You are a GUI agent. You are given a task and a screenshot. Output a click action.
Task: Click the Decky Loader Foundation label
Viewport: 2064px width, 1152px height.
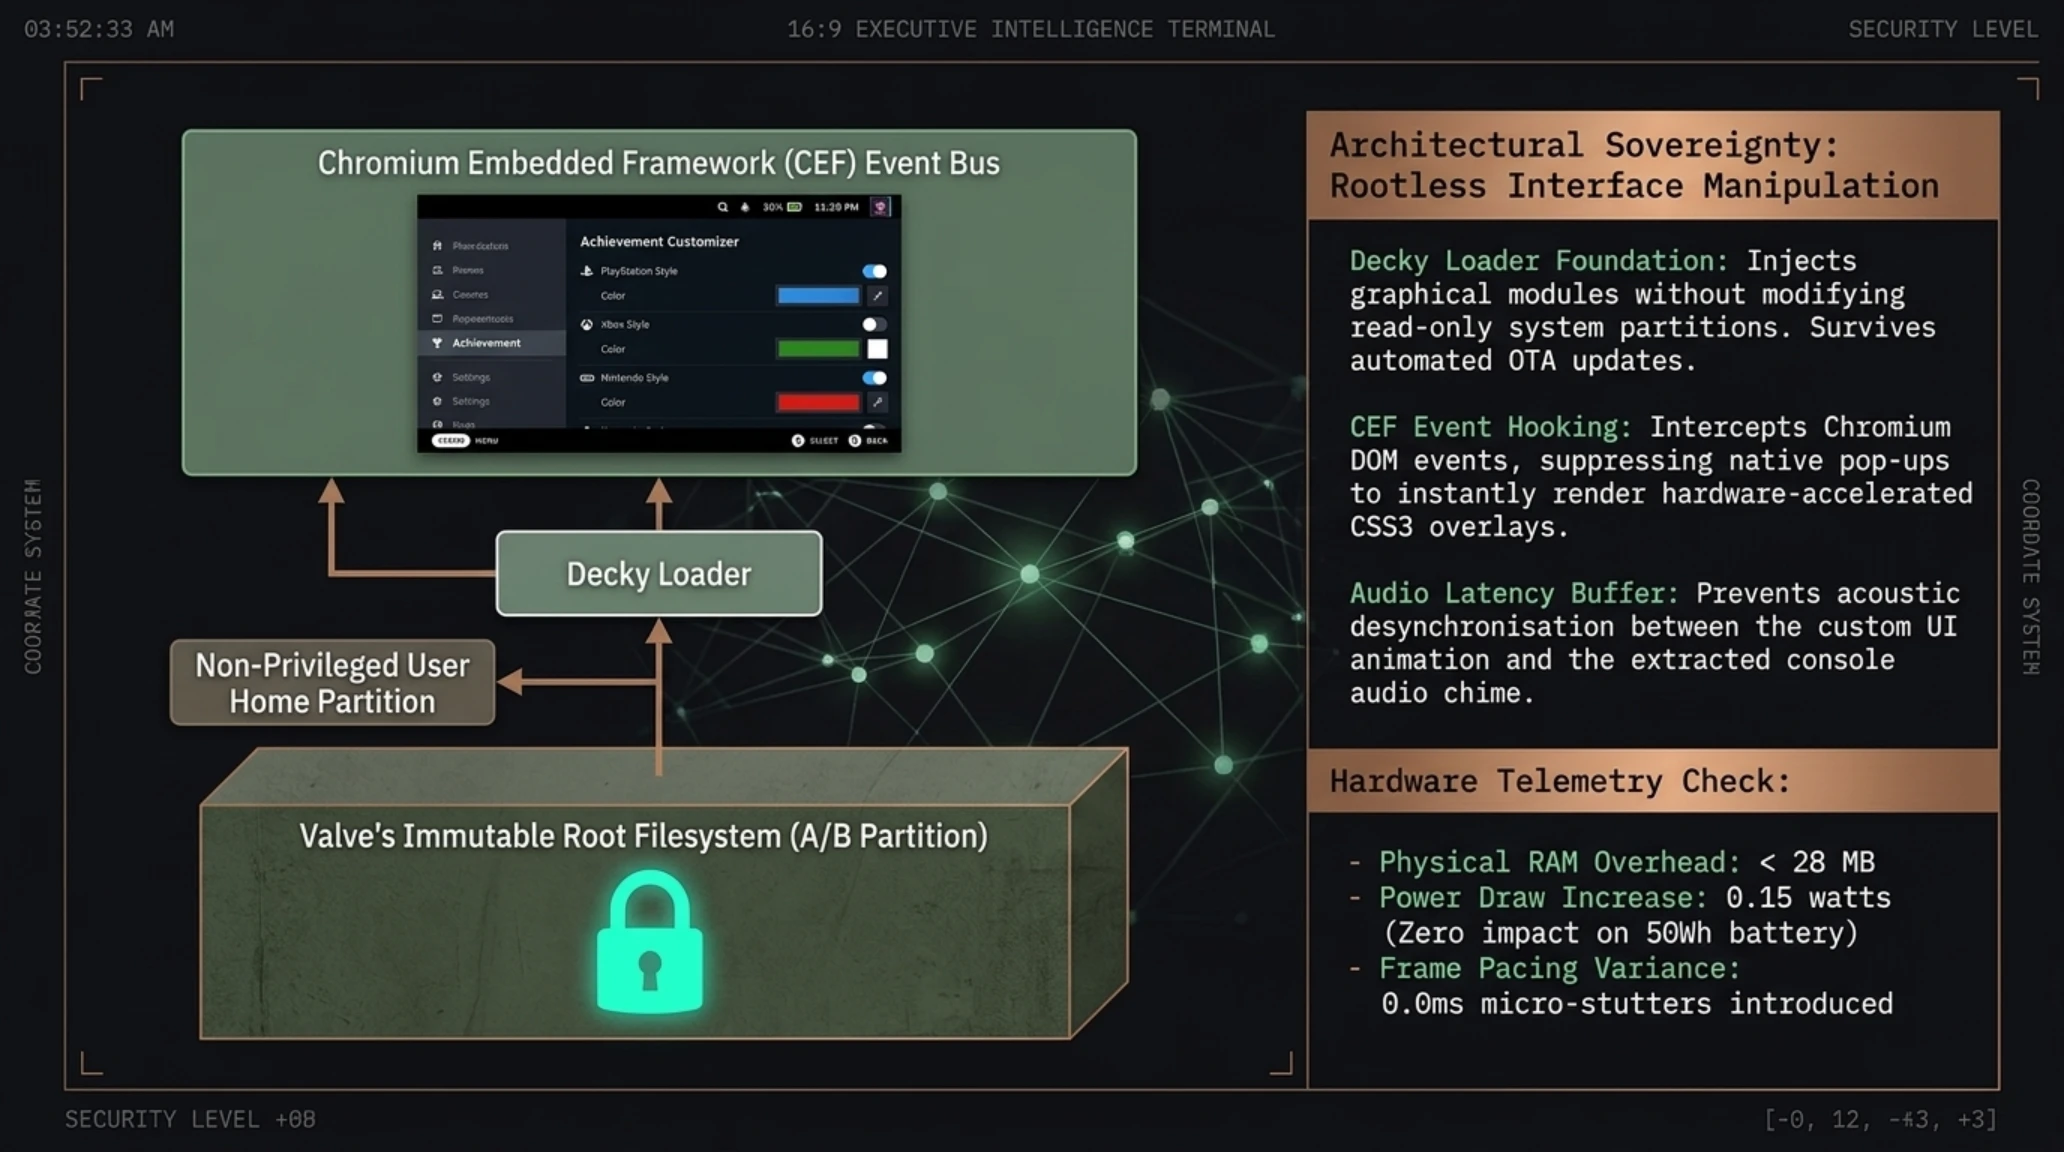pyautogui.click(x=1539, y=261)
